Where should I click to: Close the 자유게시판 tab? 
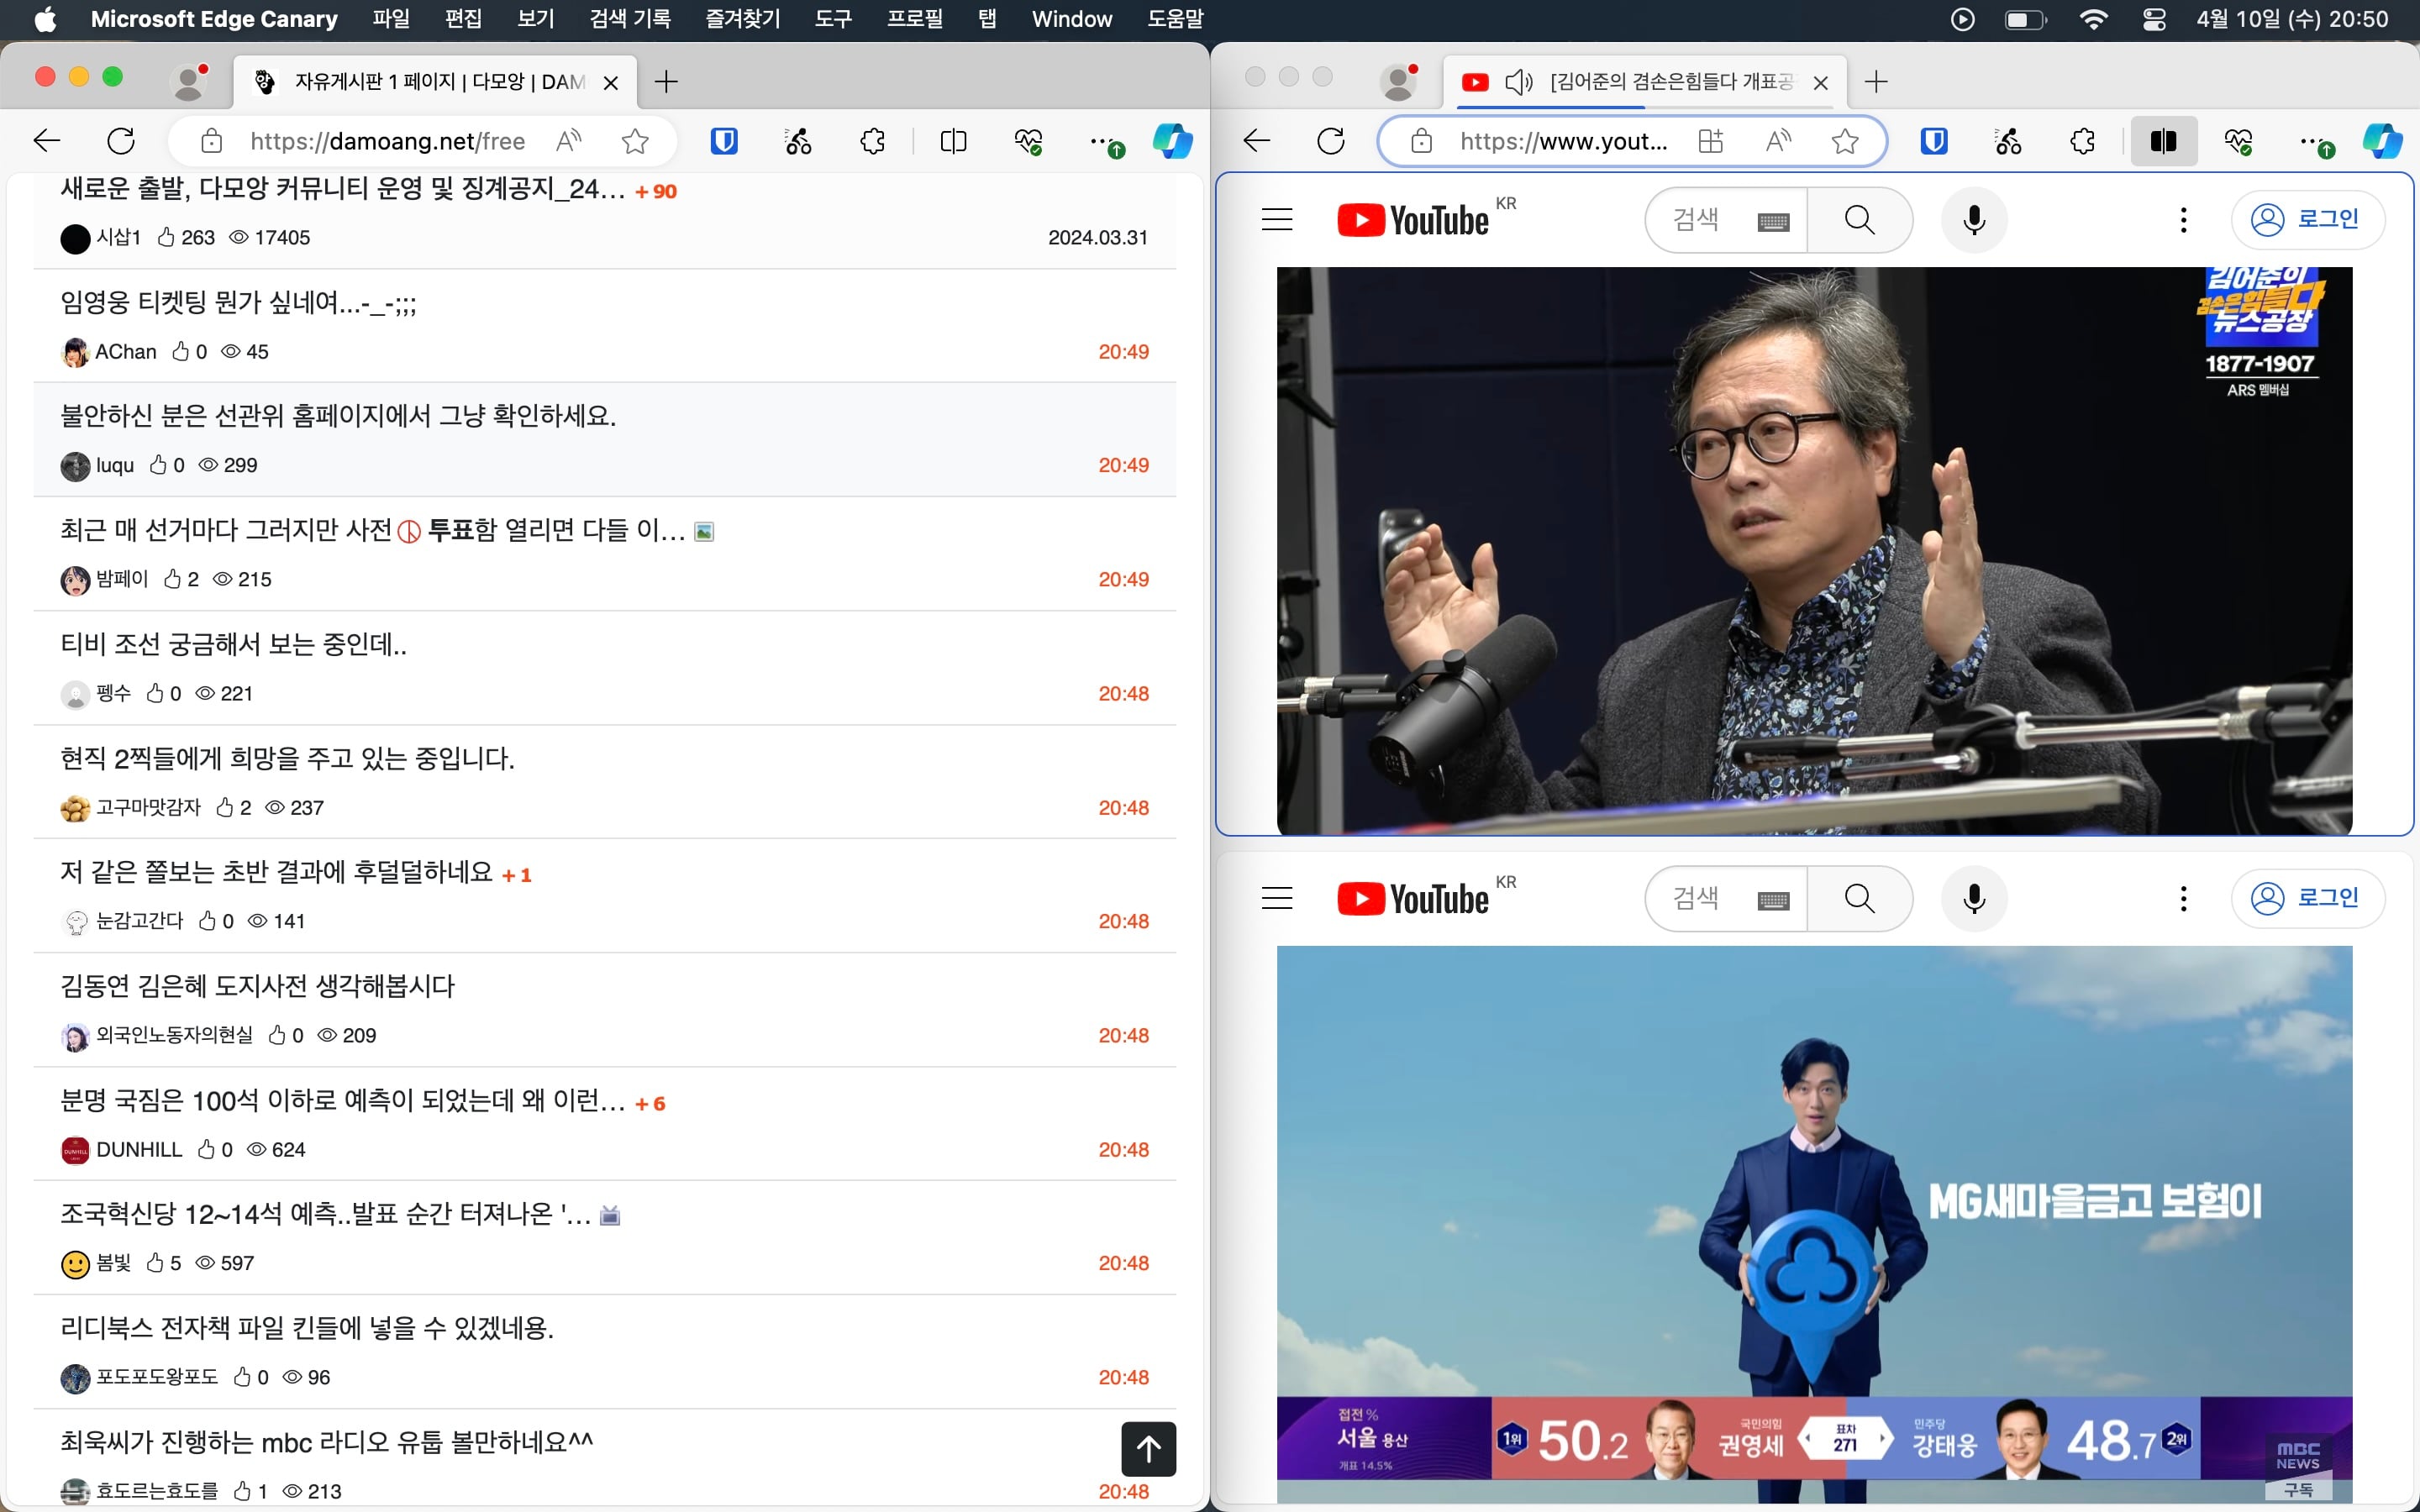click(x=611, y=82)
